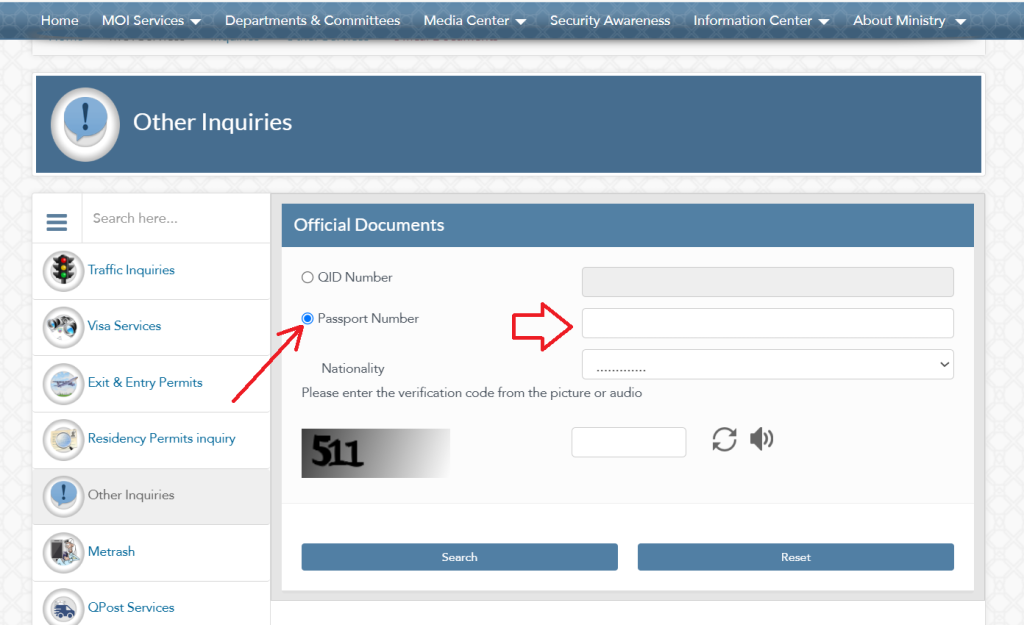The height and width of the screenshot is (625, 1024).
Task: Expand the Media Center menu
Action: (475, 20)
